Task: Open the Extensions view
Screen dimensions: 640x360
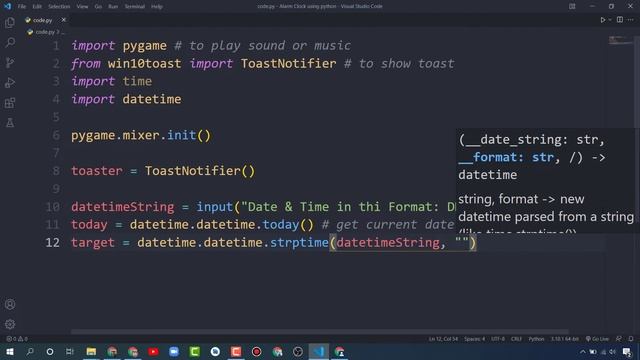Action: [x=10, y=102]
